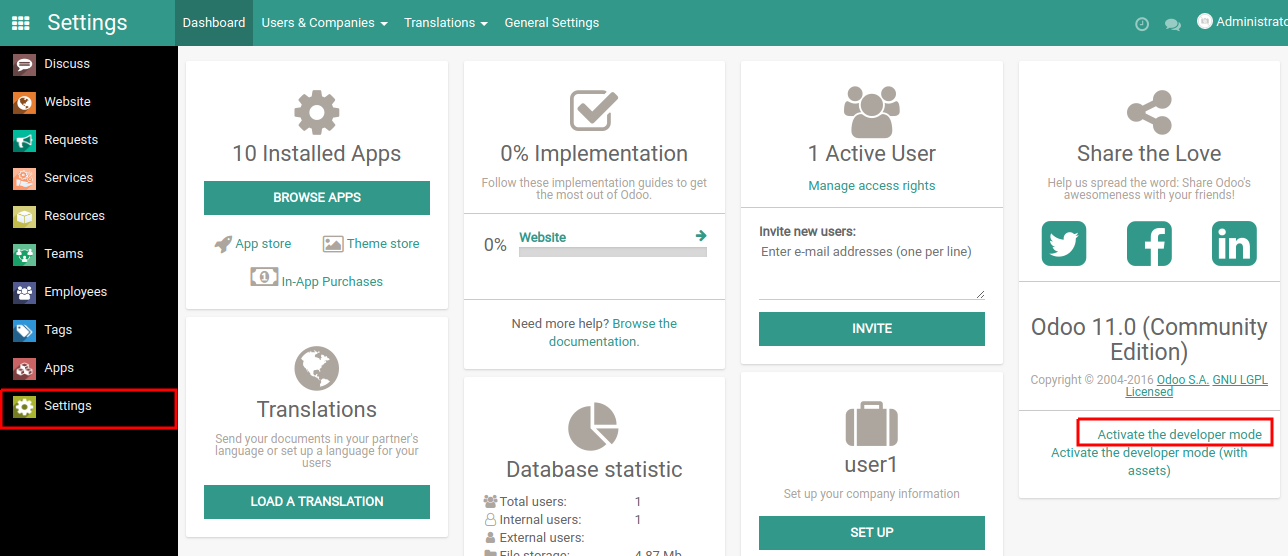
Task: Click the Share the Love icon
Action: 1149,113
